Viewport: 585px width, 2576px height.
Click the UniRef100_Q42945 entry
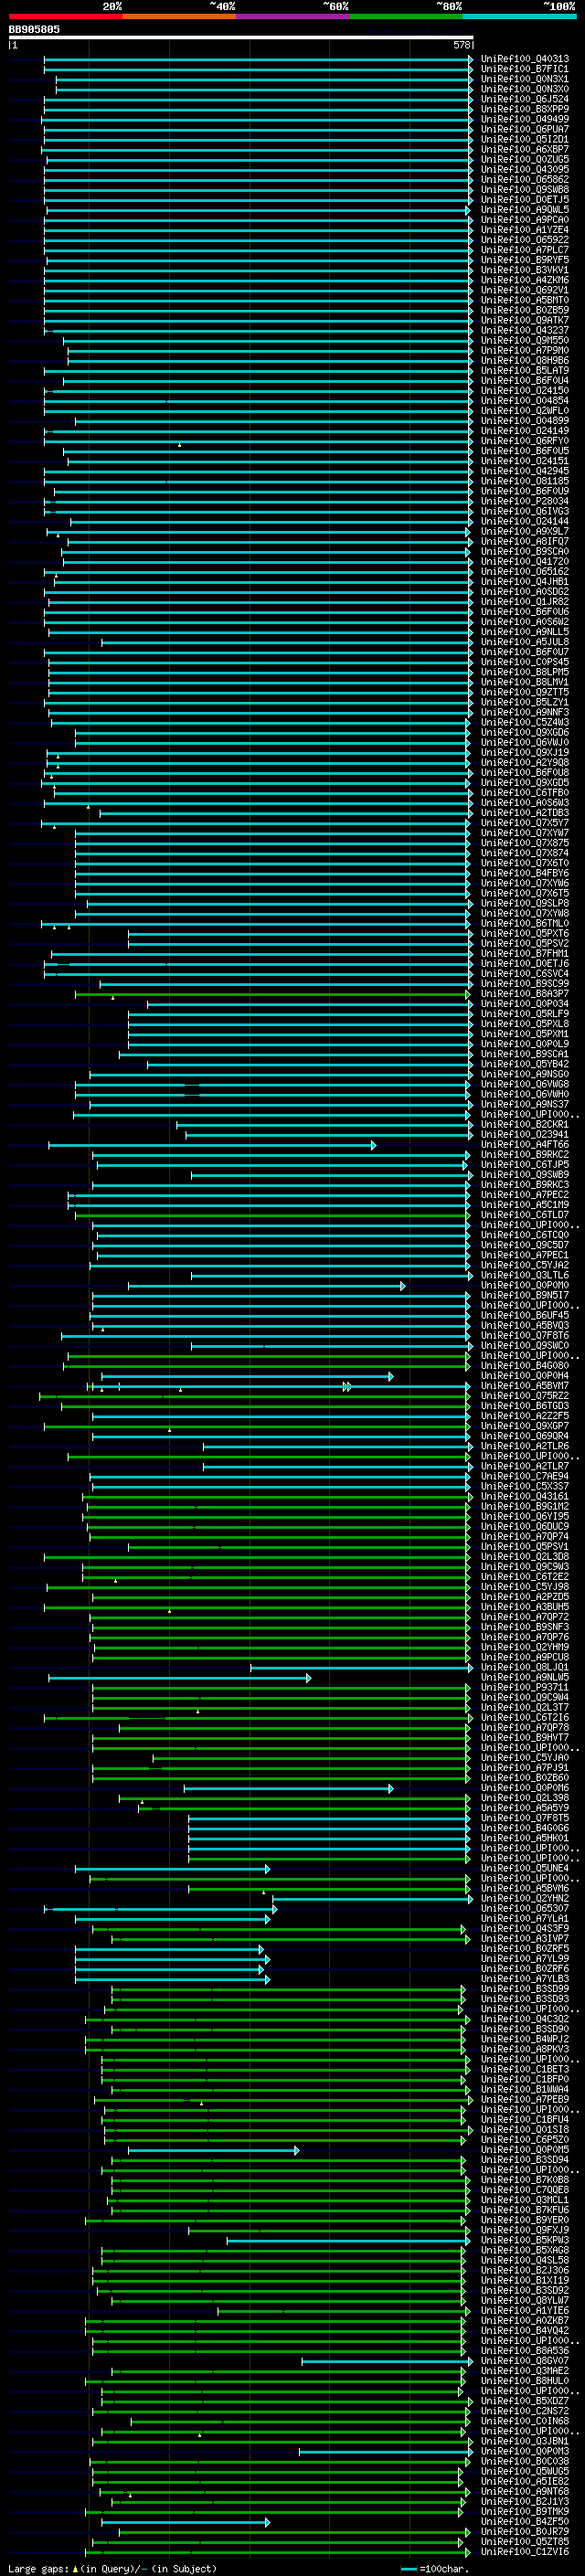[x=525, y=471]
